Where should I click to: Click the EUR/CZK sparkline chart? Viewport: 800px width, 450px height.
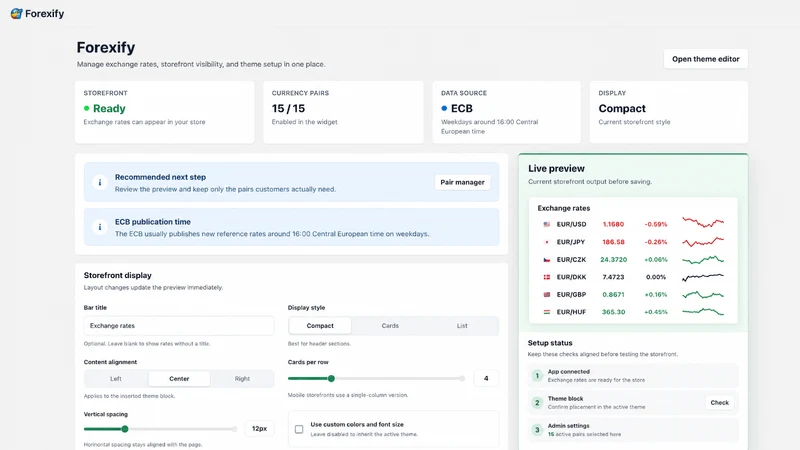(703, 260)
